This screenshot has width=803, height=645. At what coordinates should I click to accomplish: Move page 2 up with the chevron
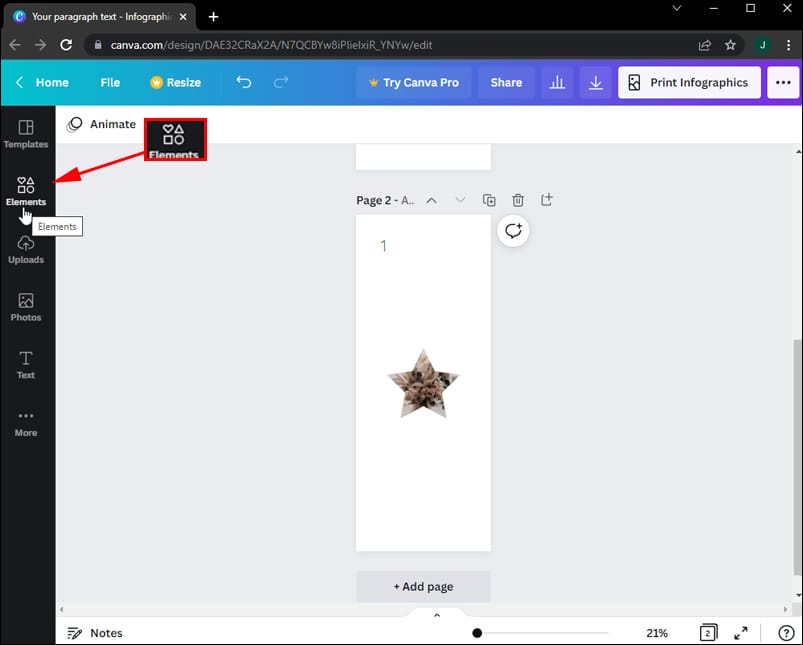pos(431,199)
